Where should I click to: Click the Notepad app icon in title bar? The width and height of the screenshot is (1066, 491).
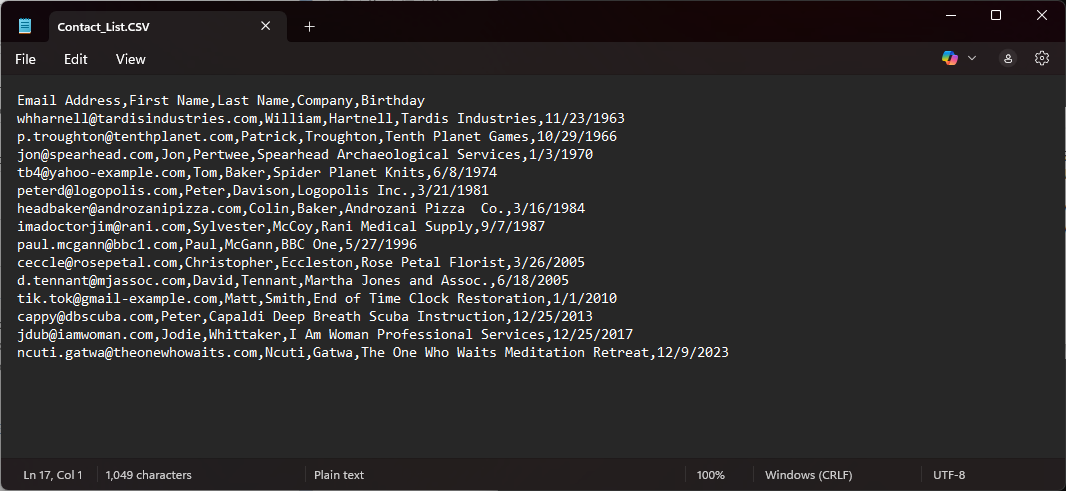[25, 26]
